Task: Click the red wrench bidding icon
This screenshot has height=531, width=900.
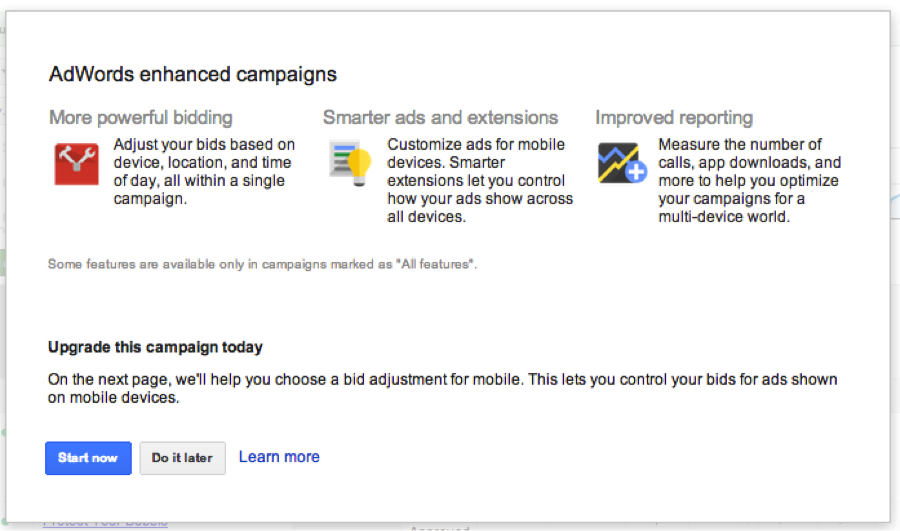Action: tap(76, 164)
